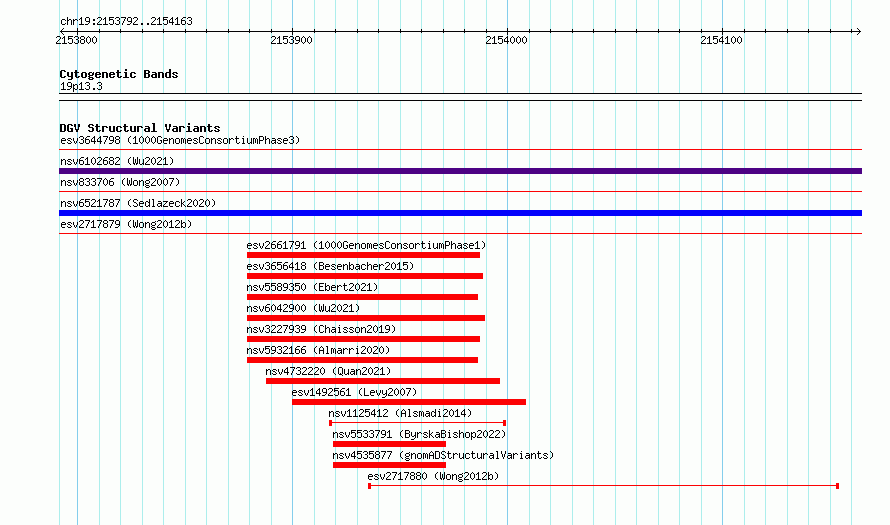This screenshot has height=525, width=890.
Task: Click the DGV Structural Variants track title
Action: 140,128
